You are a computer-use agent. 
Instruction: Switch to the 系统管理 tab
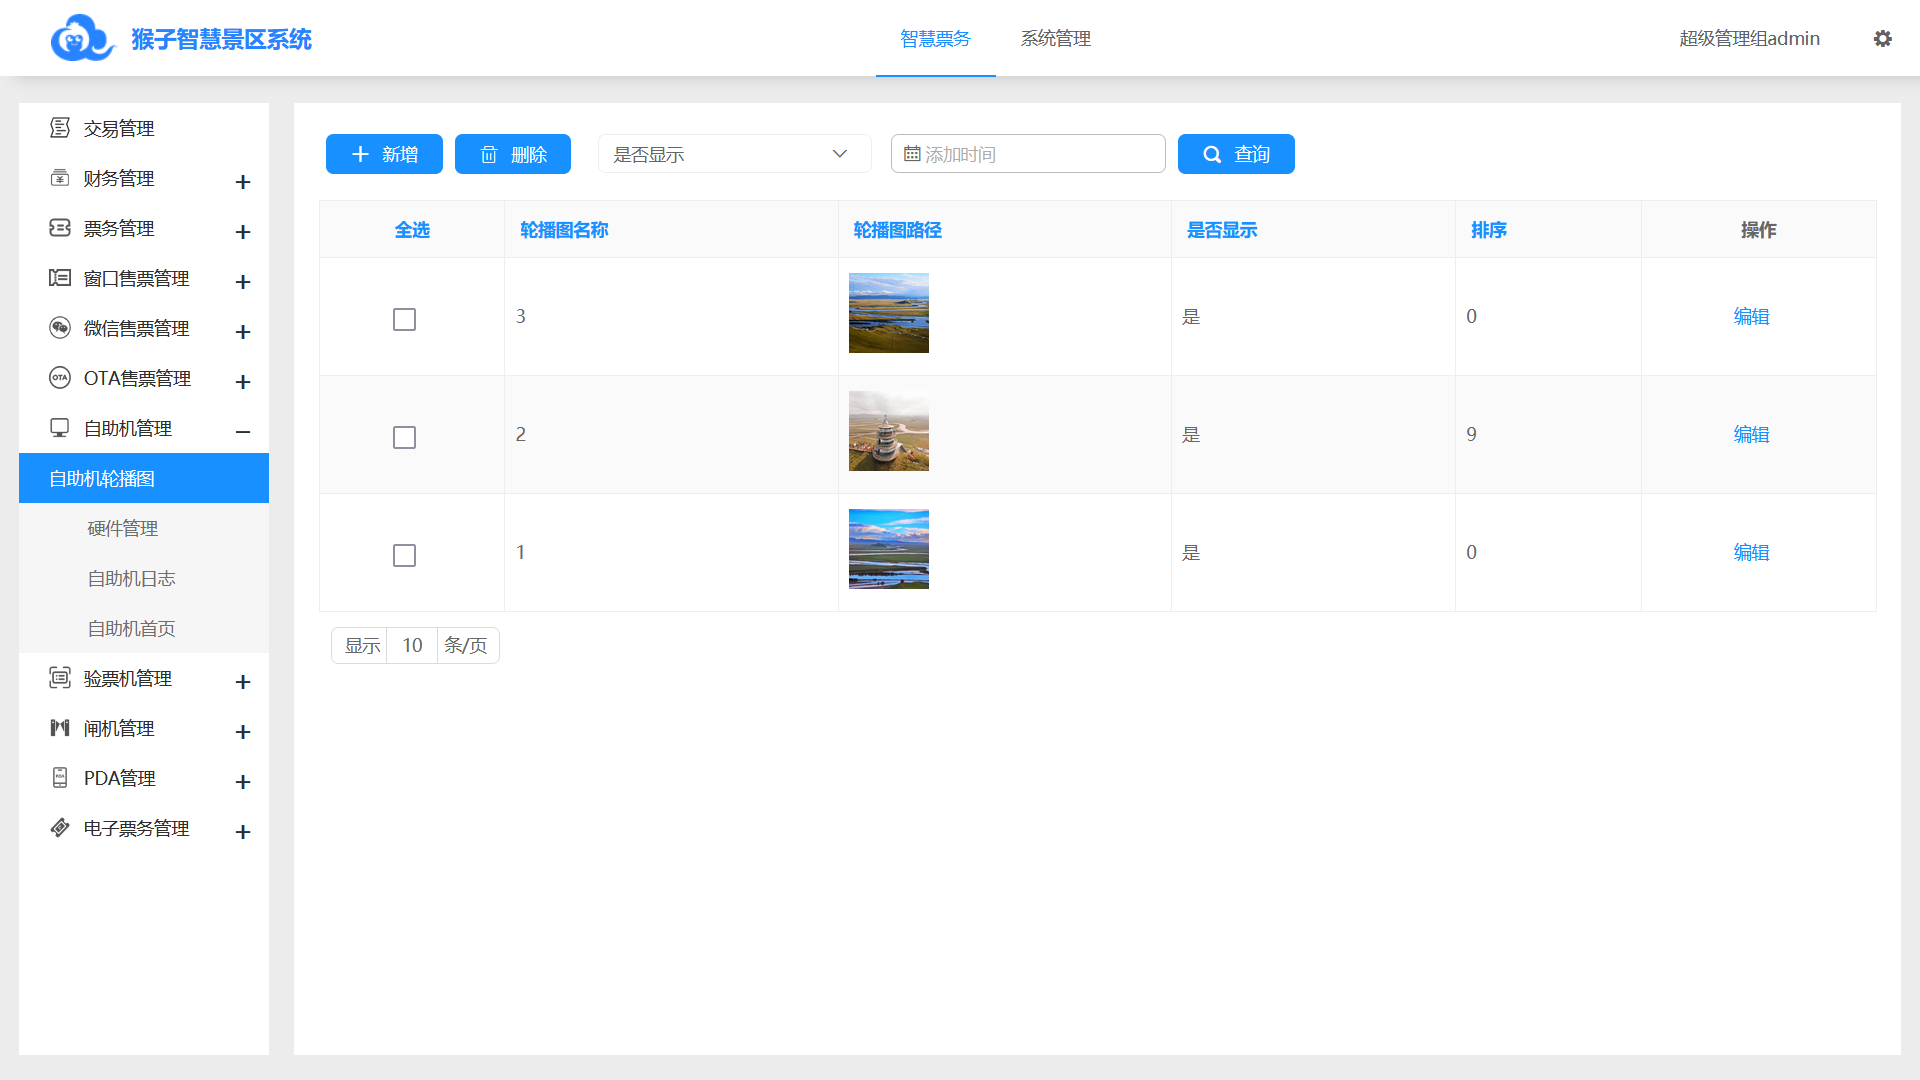coord(1055,38)
